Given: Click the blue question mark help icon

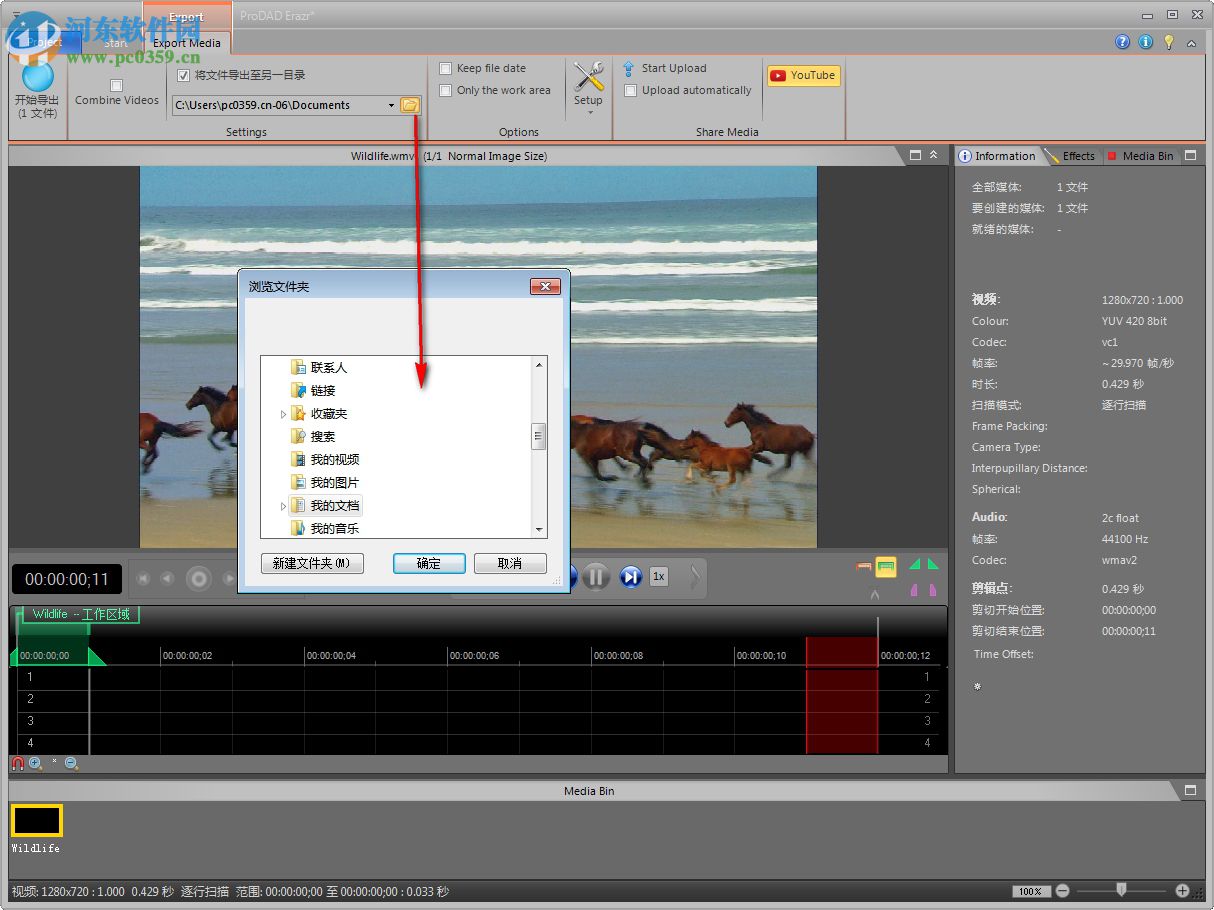Looking at the screenshot, I should pyautogui.click(x=1122, y=42).
